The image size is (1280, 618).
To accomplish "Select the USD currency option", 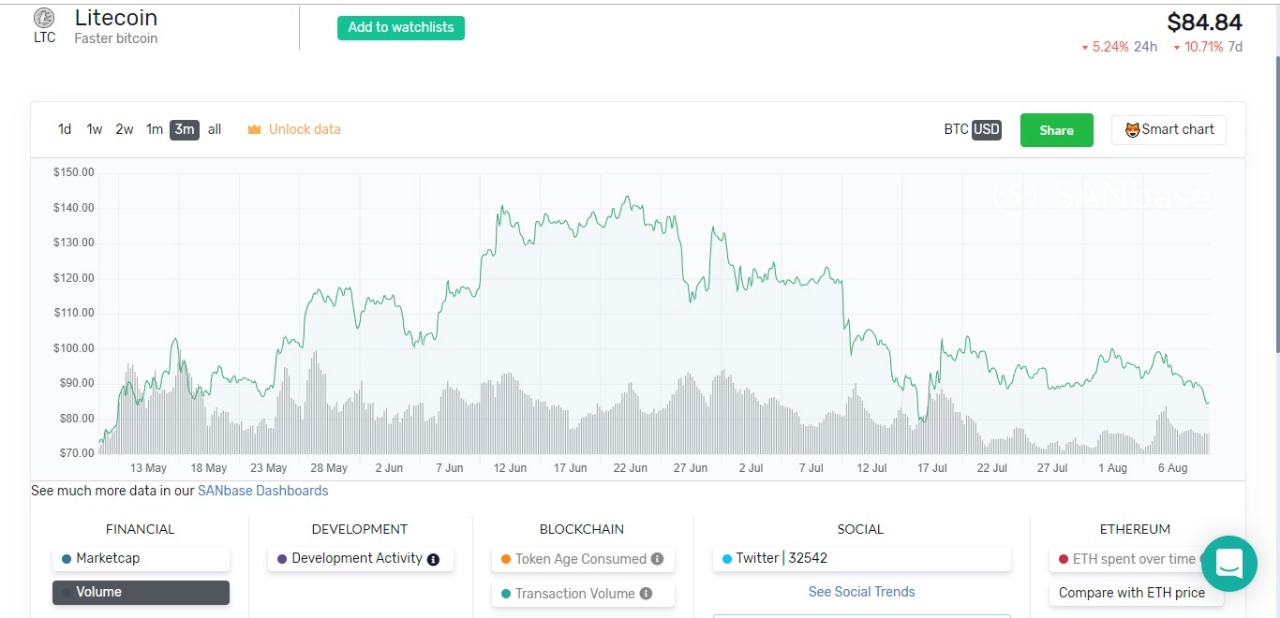I will 986,130.
